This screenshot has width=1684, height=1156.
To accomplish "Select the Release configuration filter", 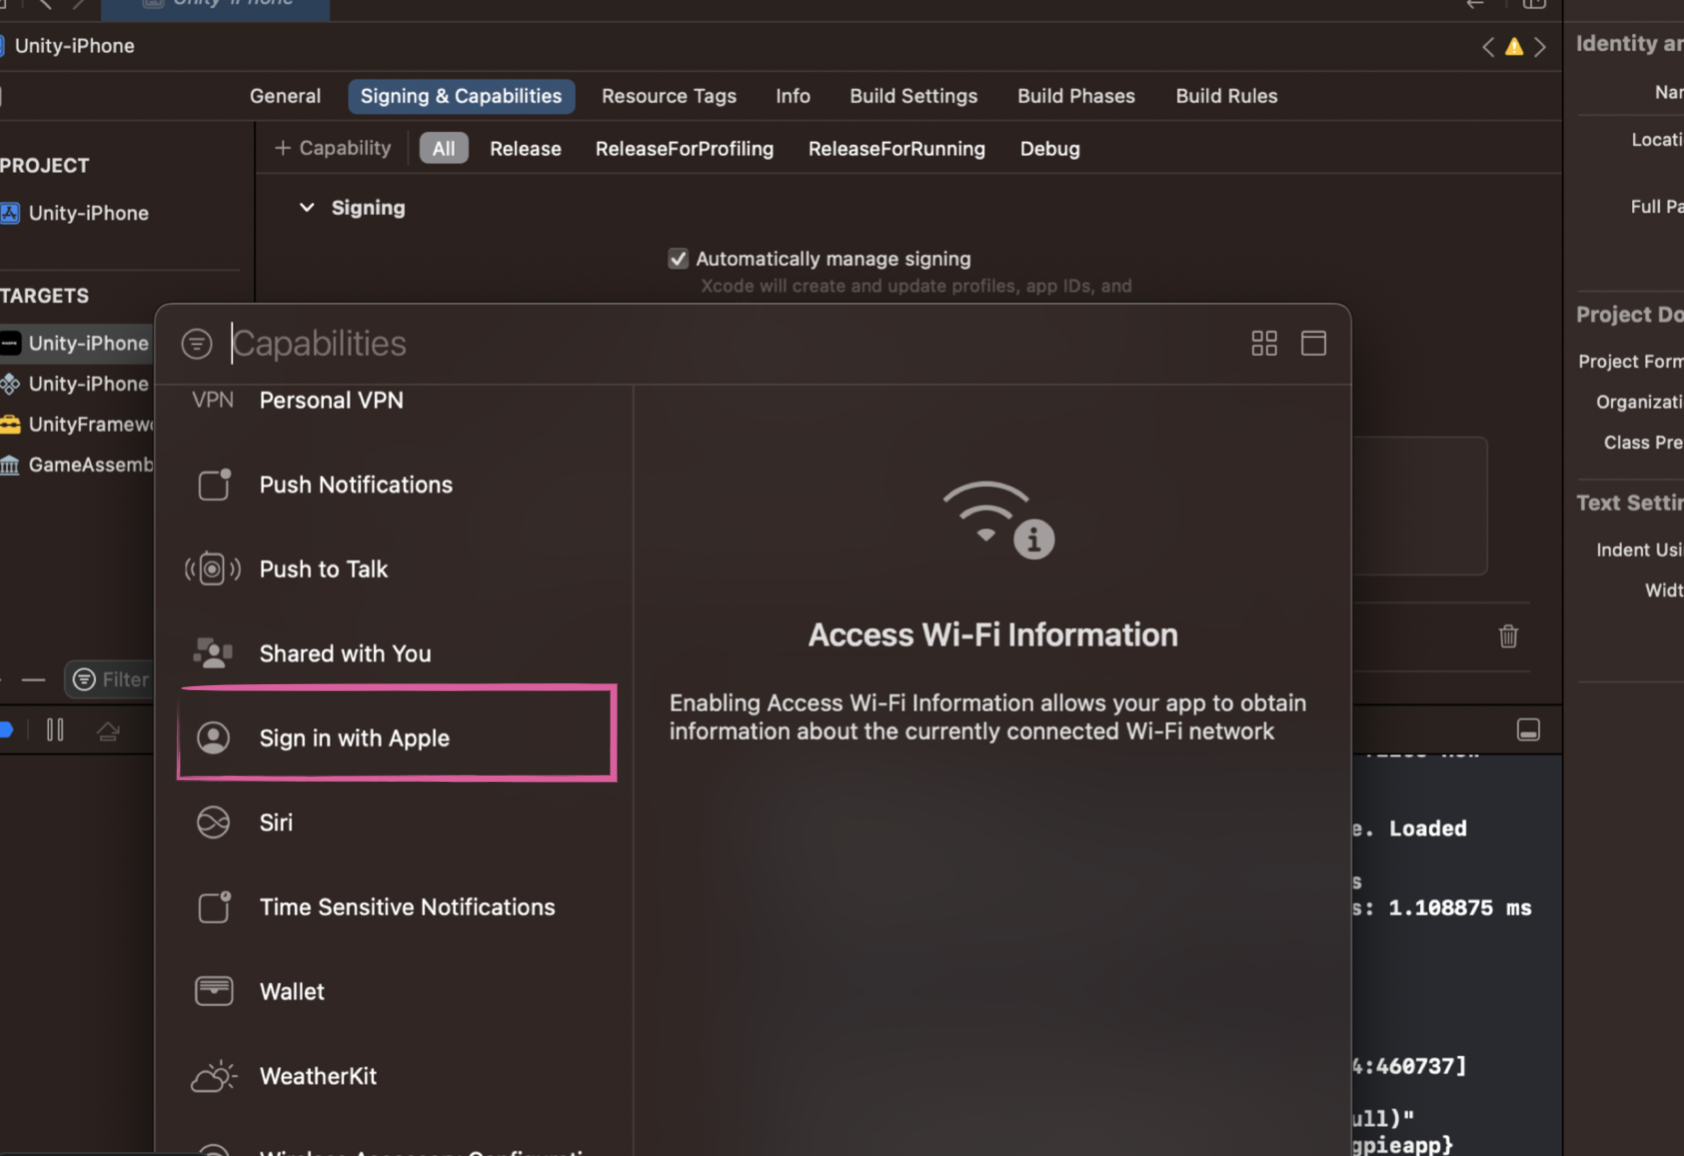I will (525, 149).
